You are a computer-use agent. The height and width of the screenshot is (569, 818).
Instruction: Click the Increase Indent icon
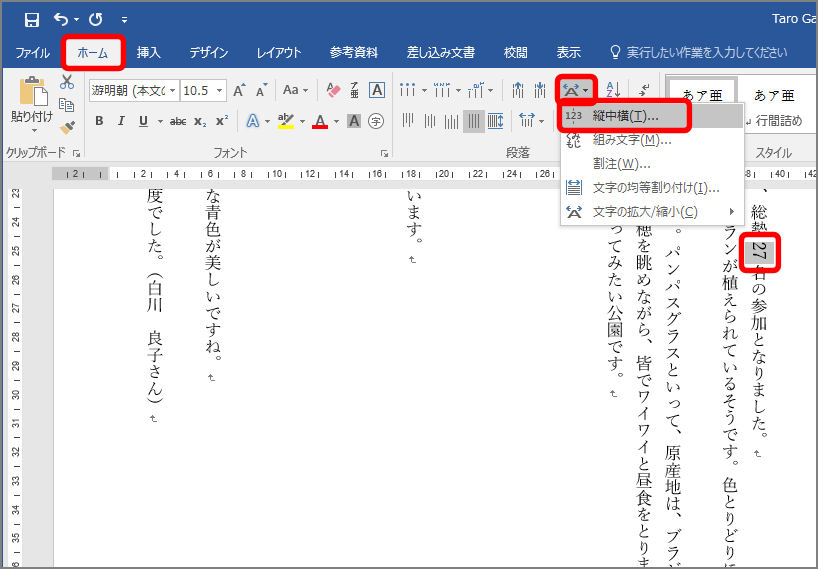click(540, 90)
